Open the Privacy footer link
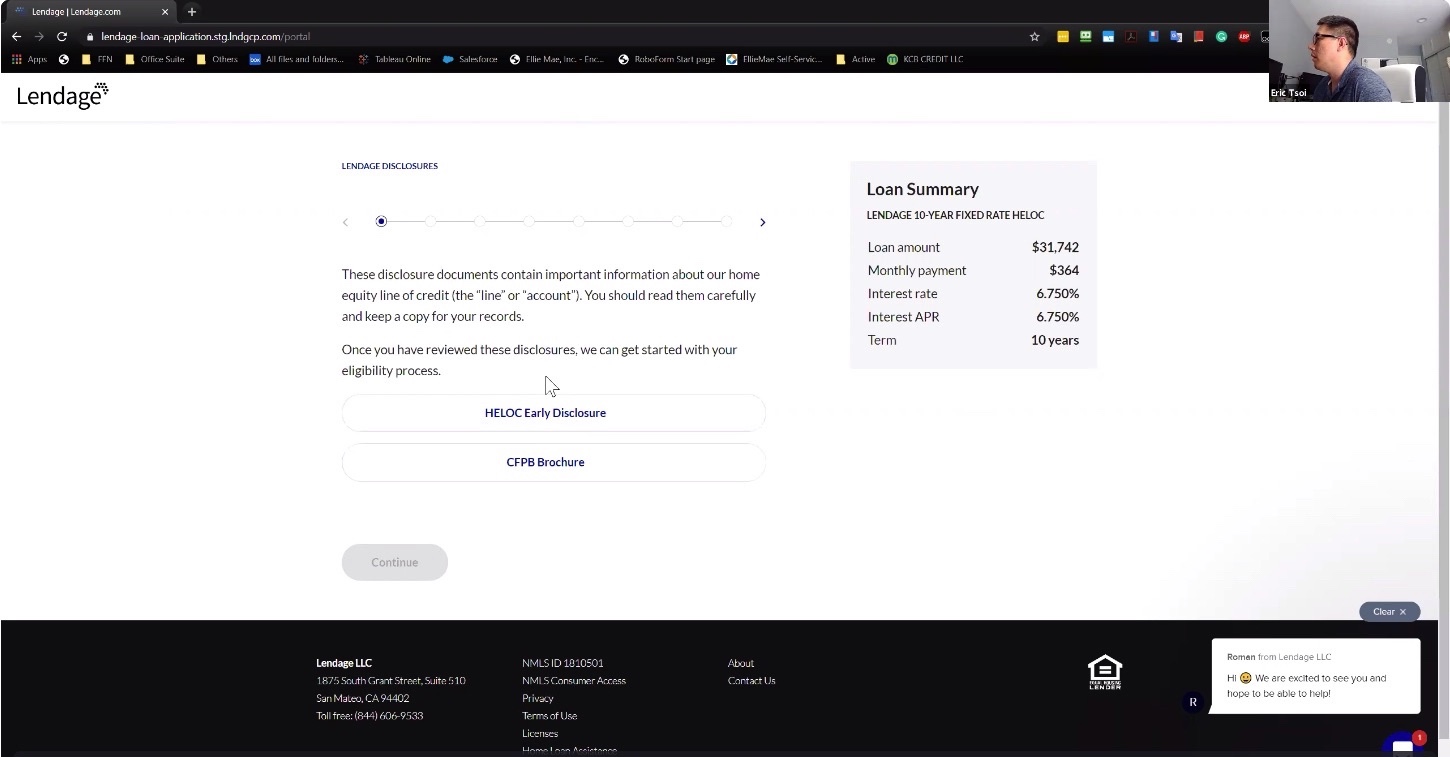The height and width of the screenshot is (757, 1450). click(x=537, y=698)
